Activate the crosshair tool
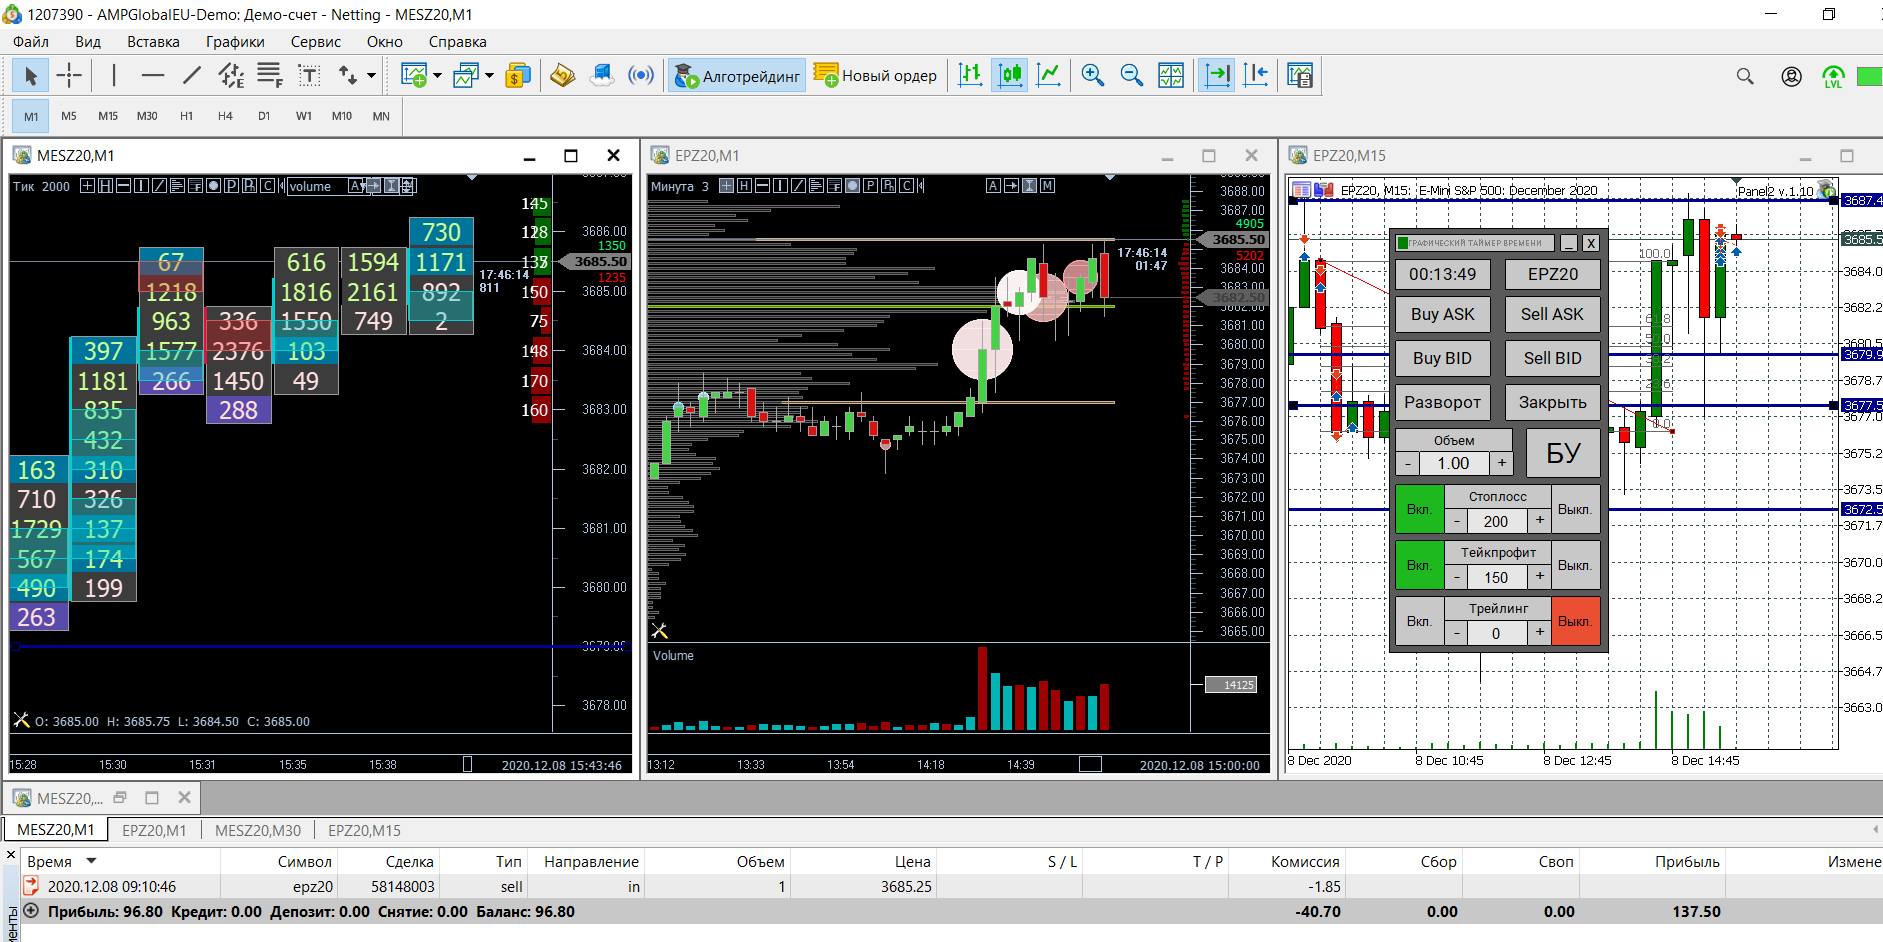 click(x=69, y=75)
